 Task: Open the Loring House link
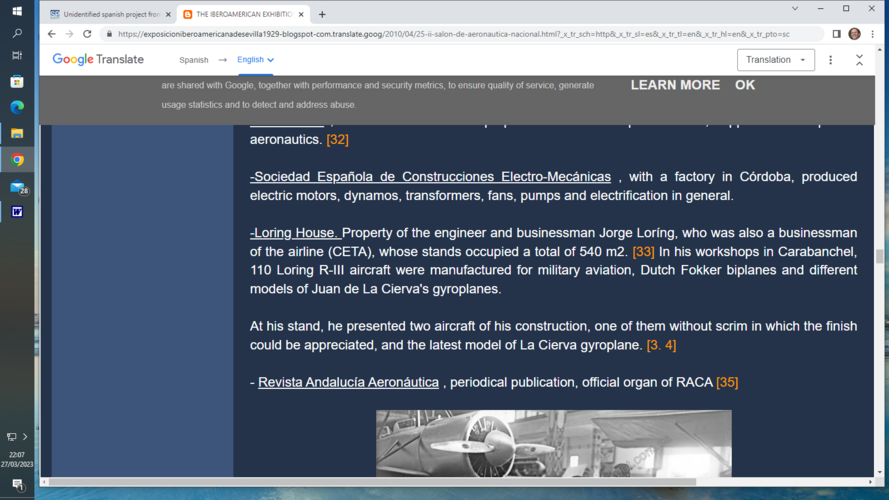[295, 233]
